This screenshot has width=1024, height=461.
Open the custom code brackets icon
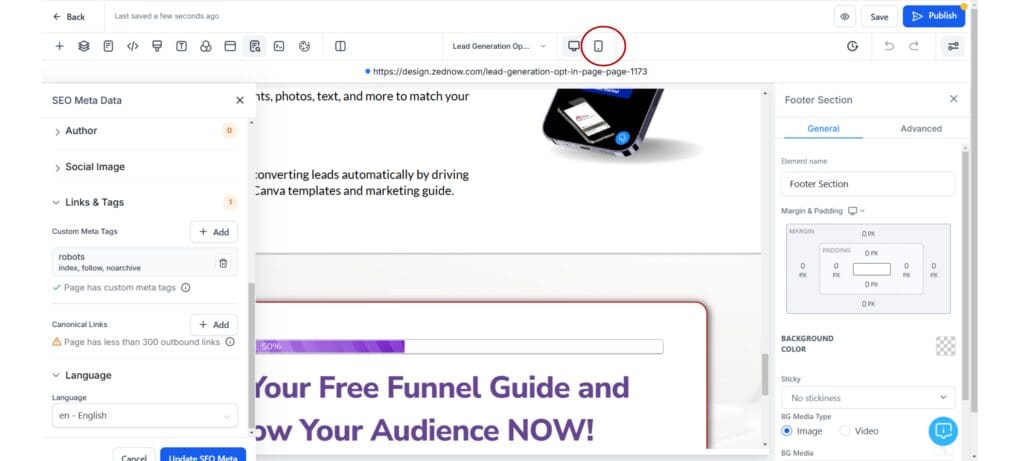(x=133, y=46)
